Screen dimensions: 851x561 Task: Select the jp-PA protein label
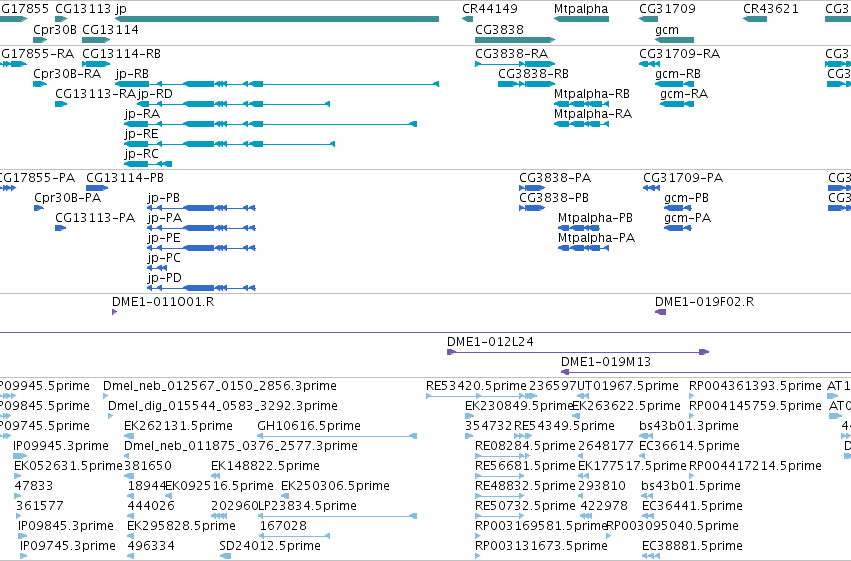(164, 219)
